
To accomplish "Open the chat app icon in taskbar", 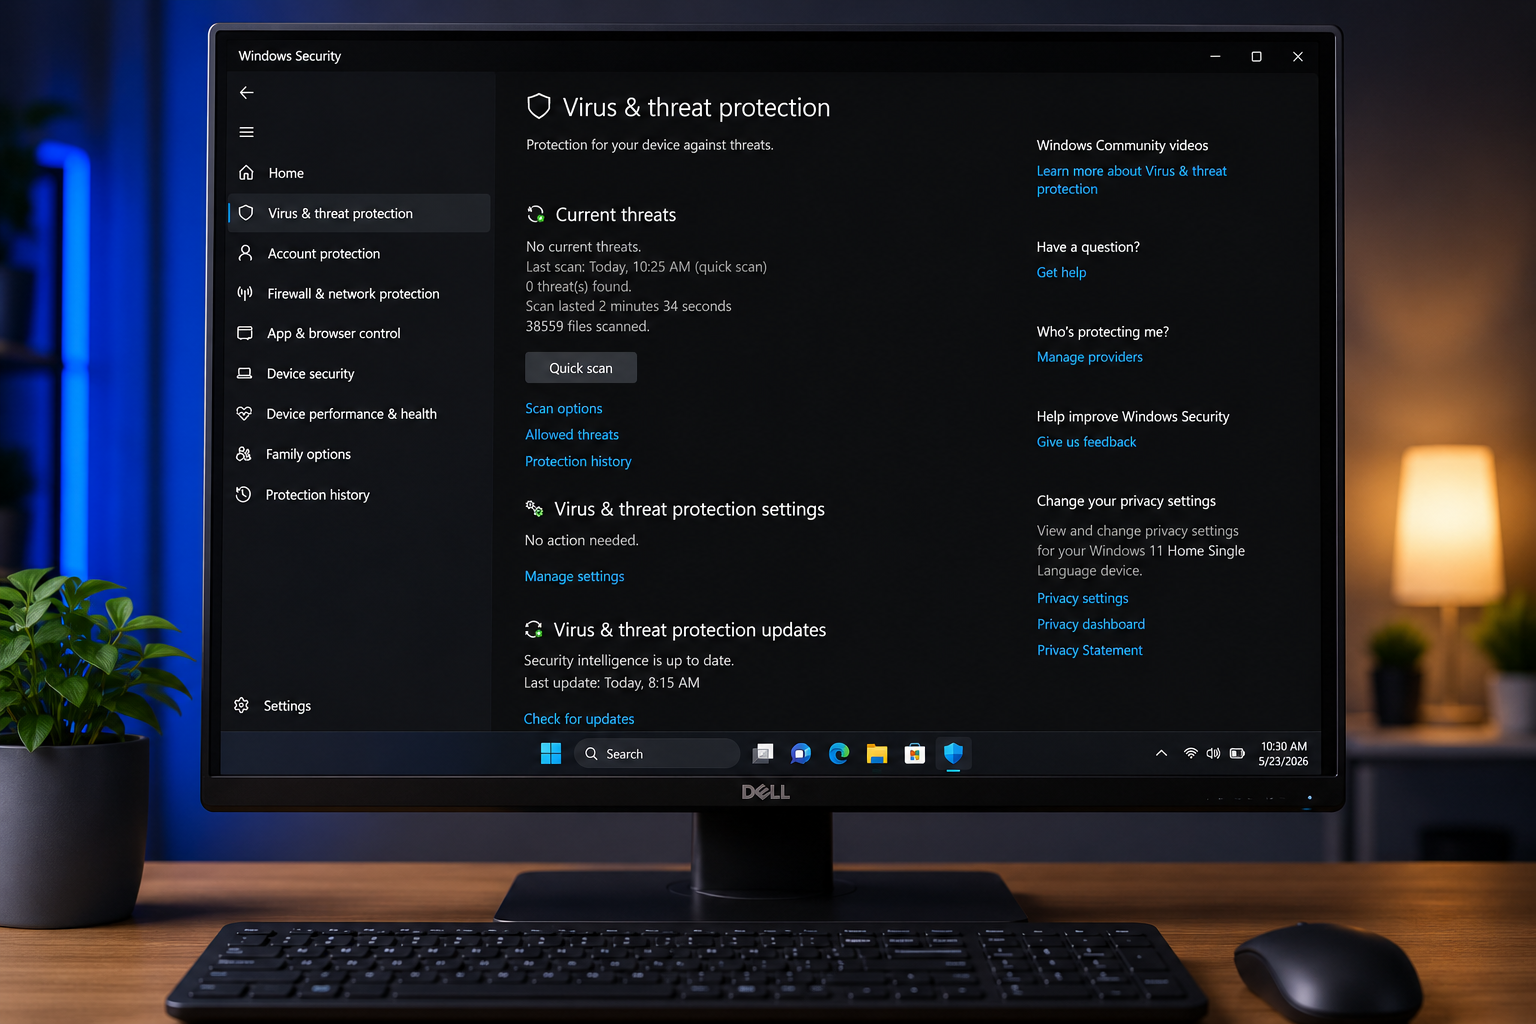I will click(x=801, y=754).
